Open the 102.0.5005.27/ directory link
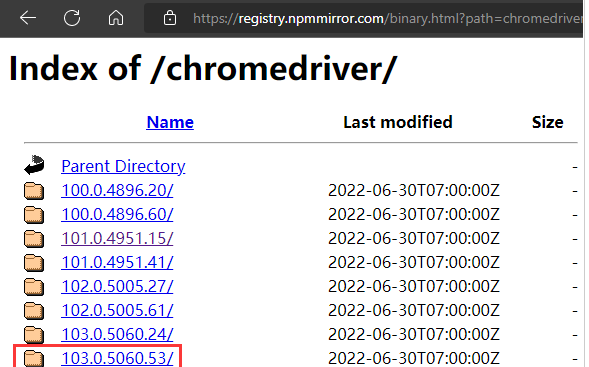Viewport: 589px width, 367px height. [x=117, y=286]
